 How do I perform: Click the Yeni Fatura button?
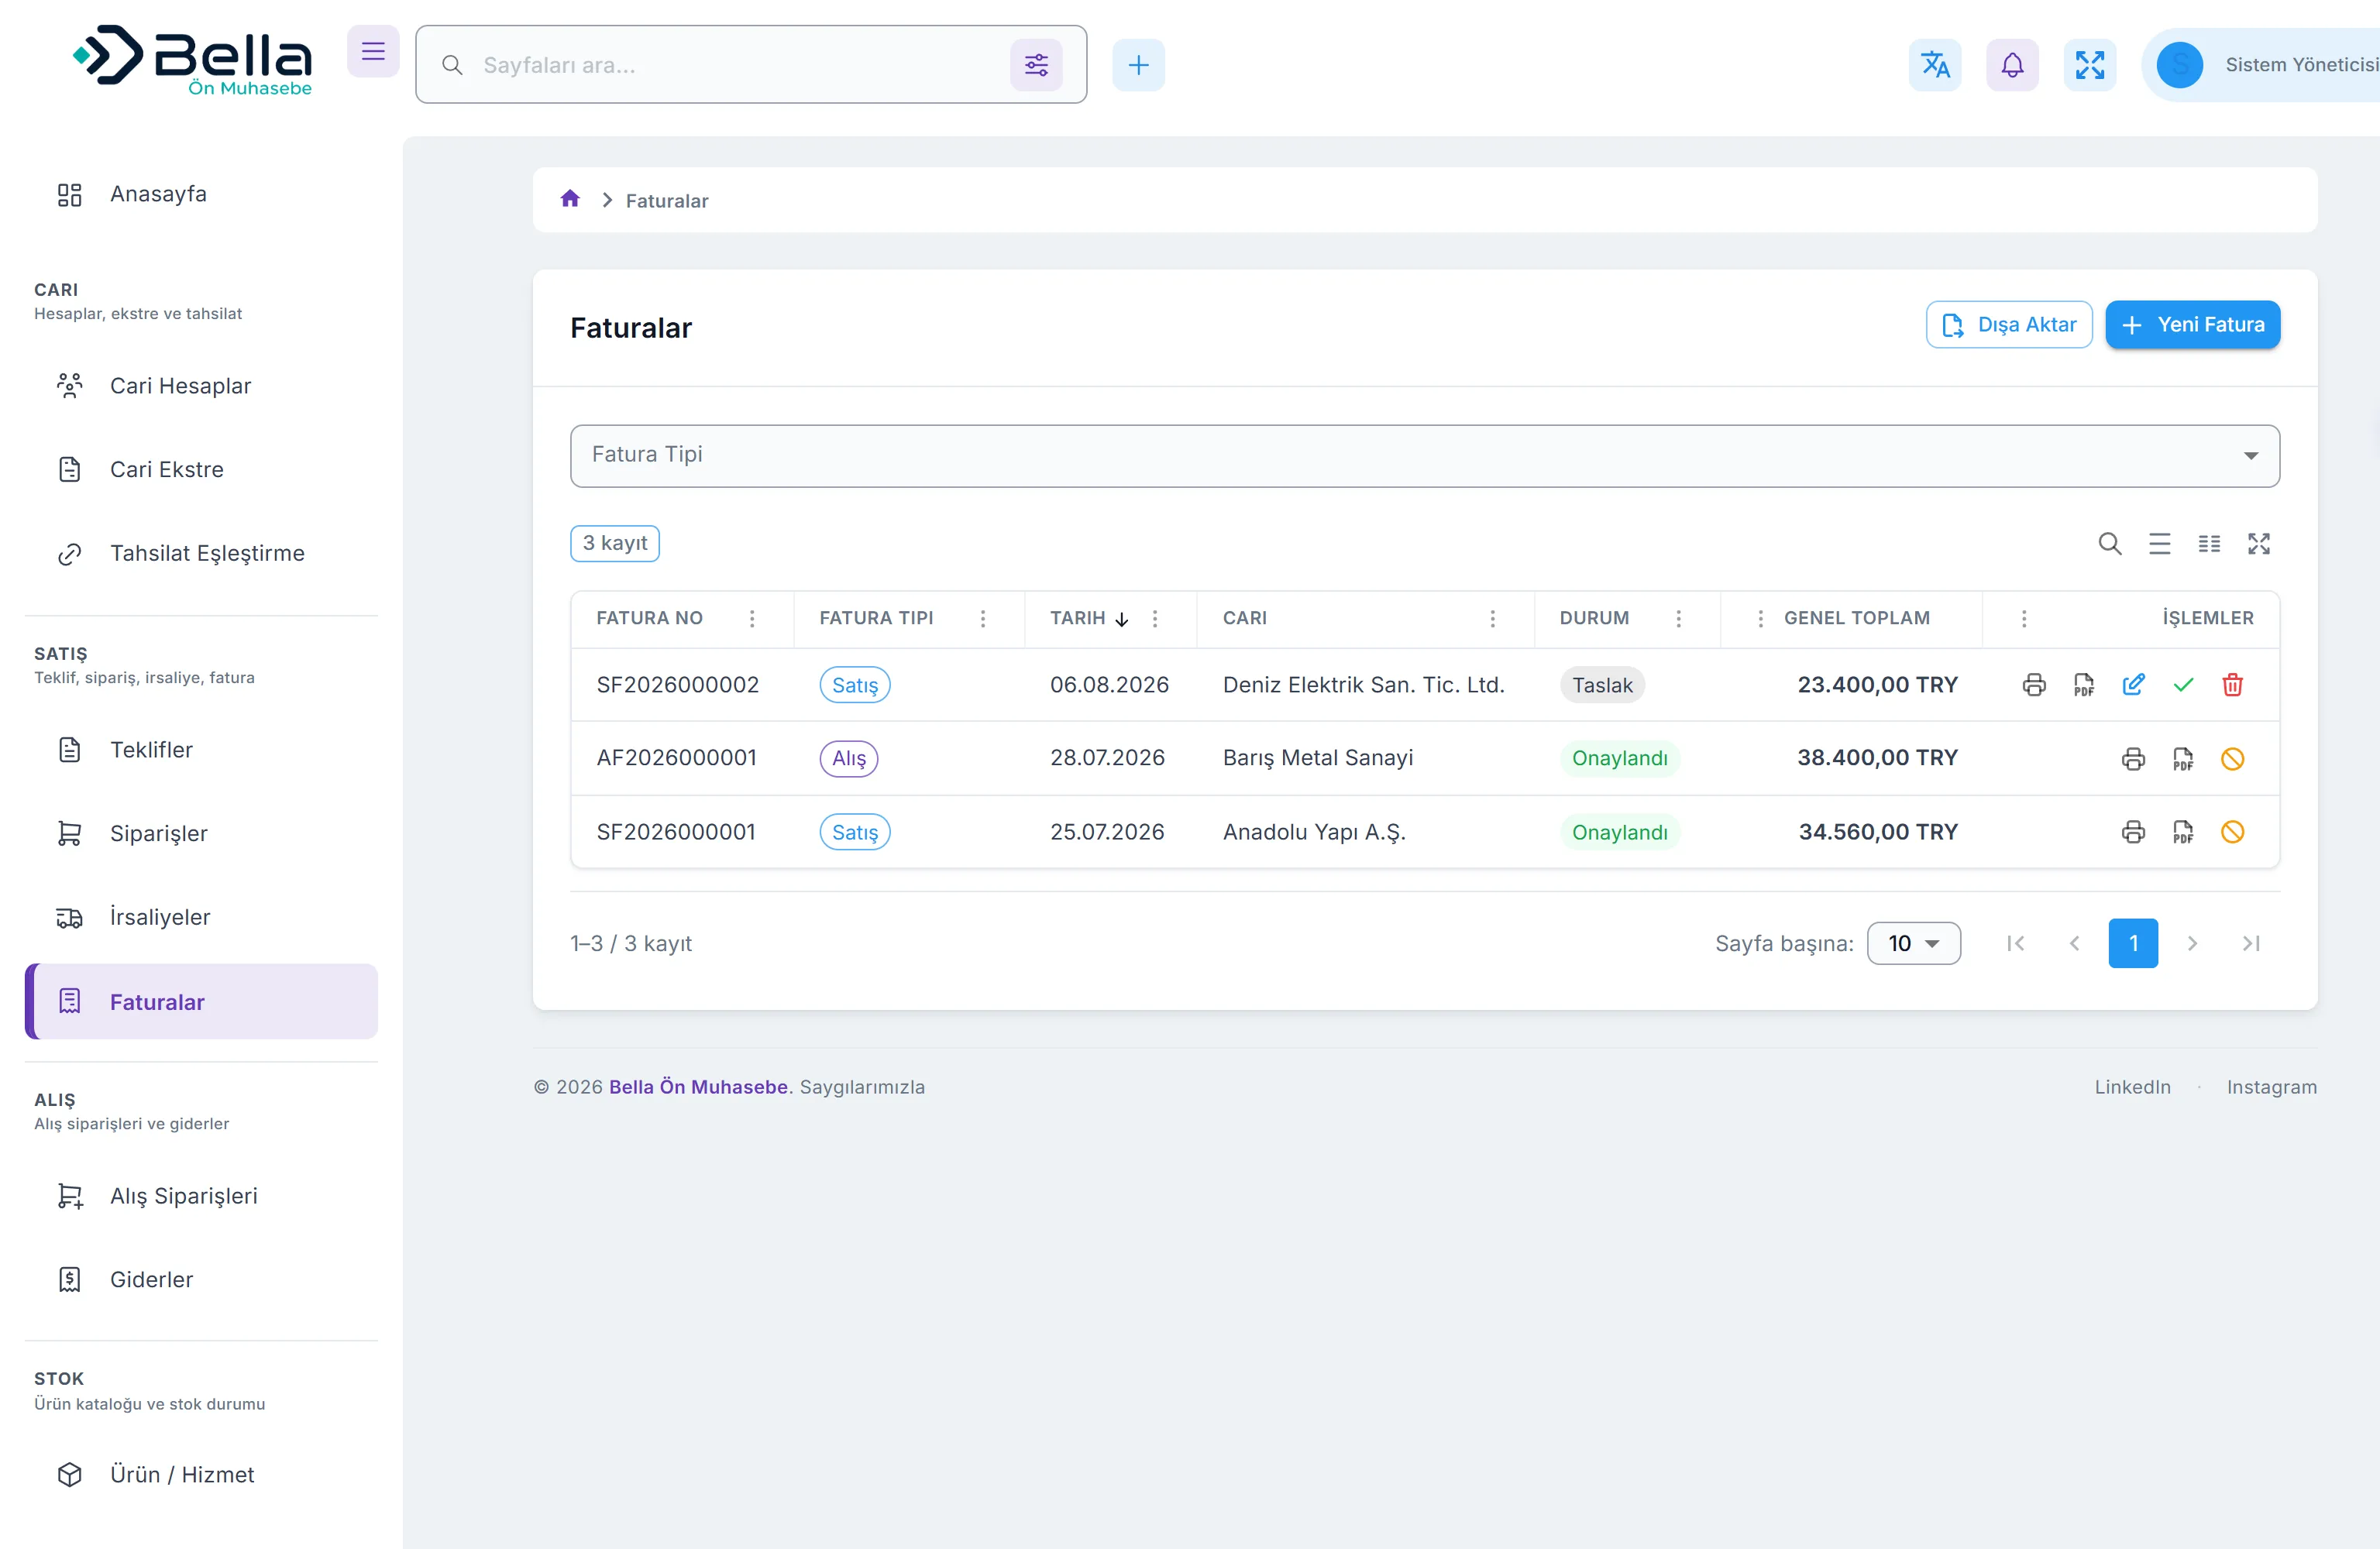[x=2192, y=325]
